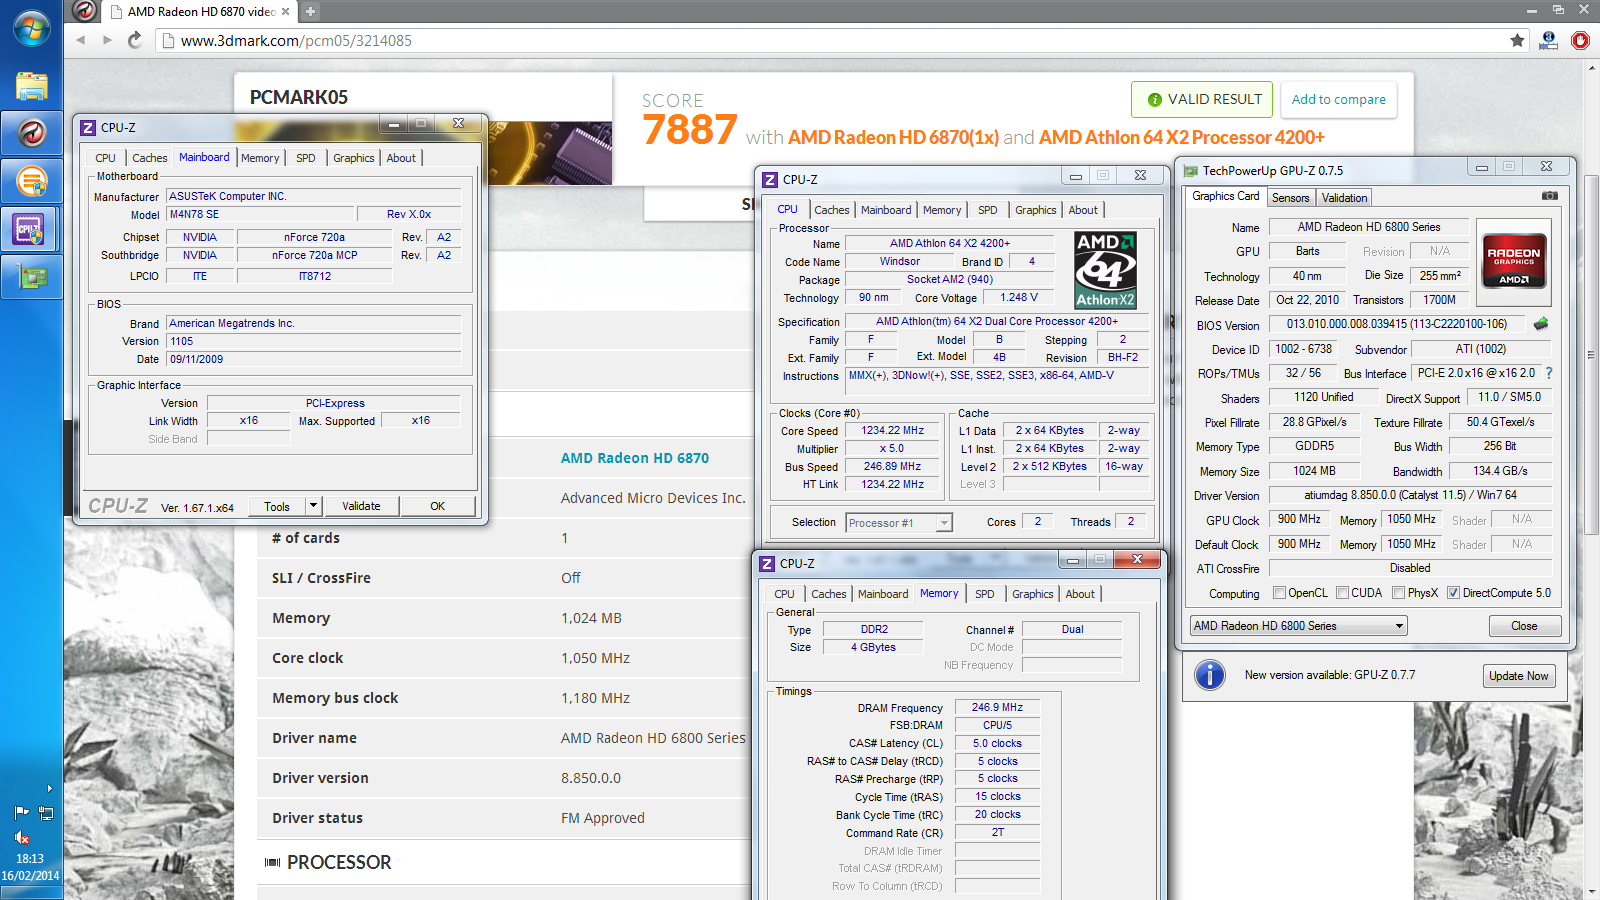Open SPD tab in Mainboard CPU-Z window
This screenshot has width=1600, height=900.
306,158
